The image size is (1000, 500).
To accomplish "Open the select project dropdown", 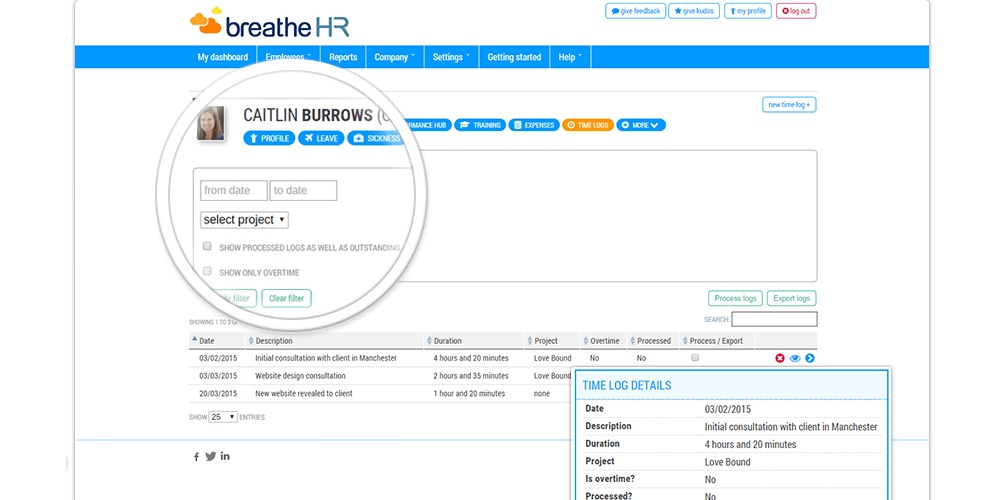I will pos(244,220).
